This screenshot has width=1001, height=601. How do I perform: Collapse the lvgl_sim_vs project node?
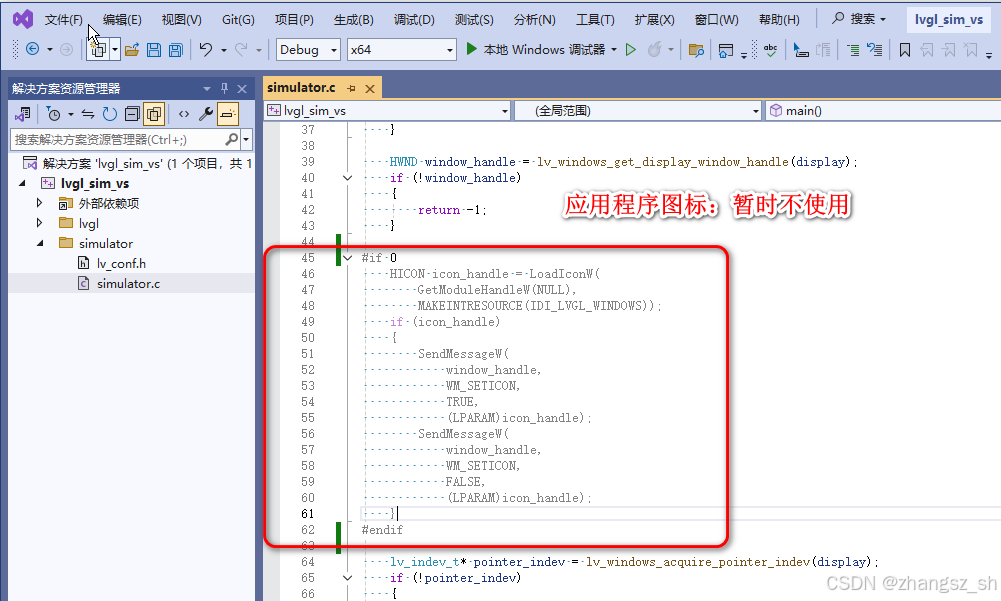(x=22, y=183)
